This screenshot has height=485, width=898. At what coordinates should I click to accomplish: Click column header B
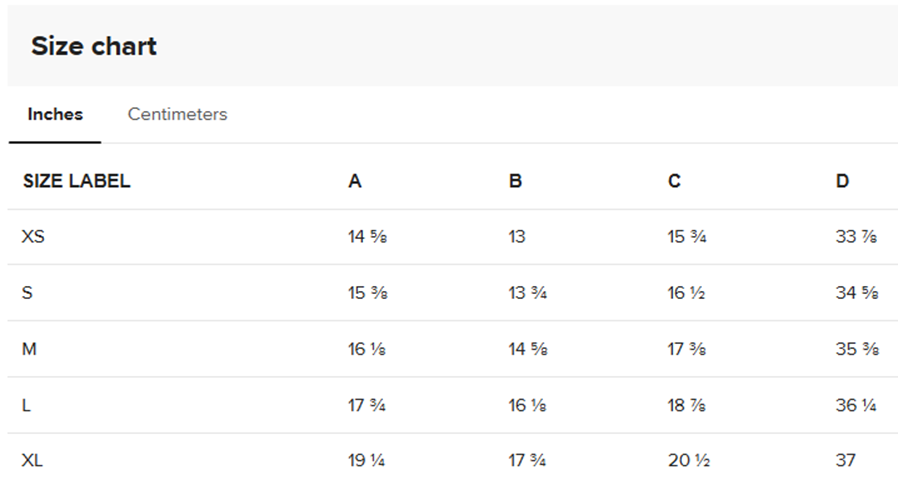click(x=515, y=181)
